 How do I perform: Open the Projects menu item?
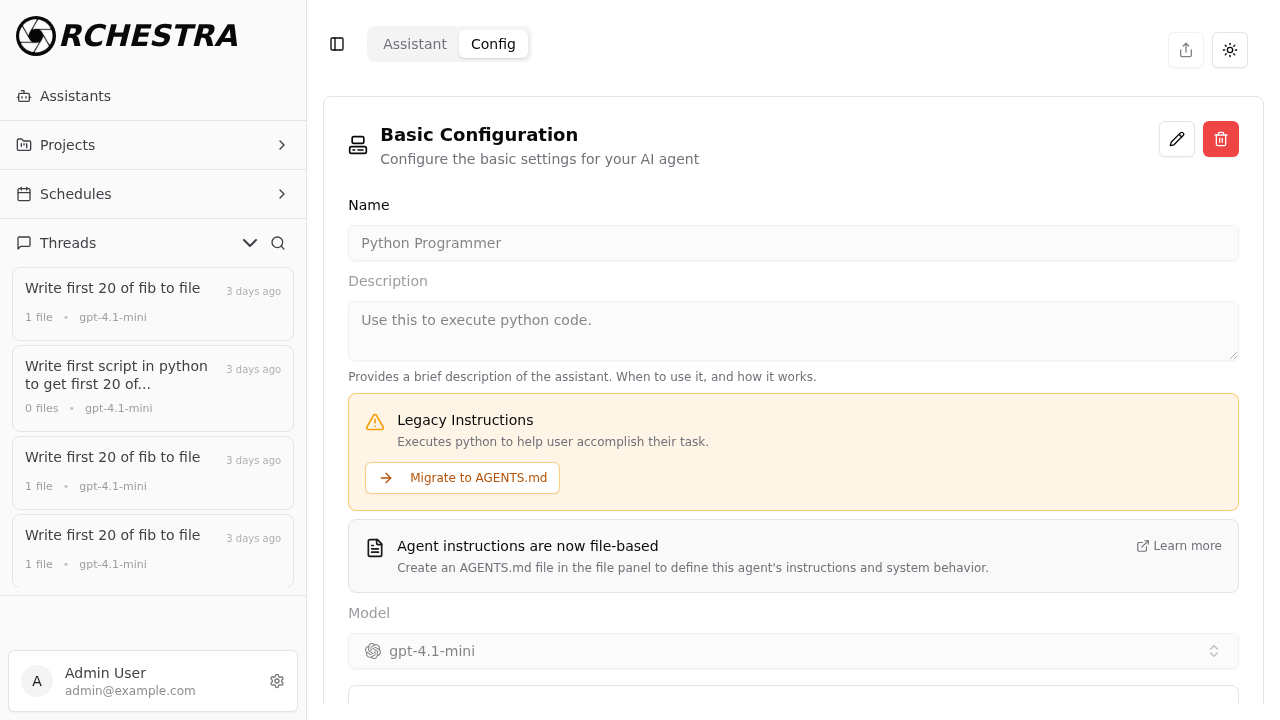point(153,145)
